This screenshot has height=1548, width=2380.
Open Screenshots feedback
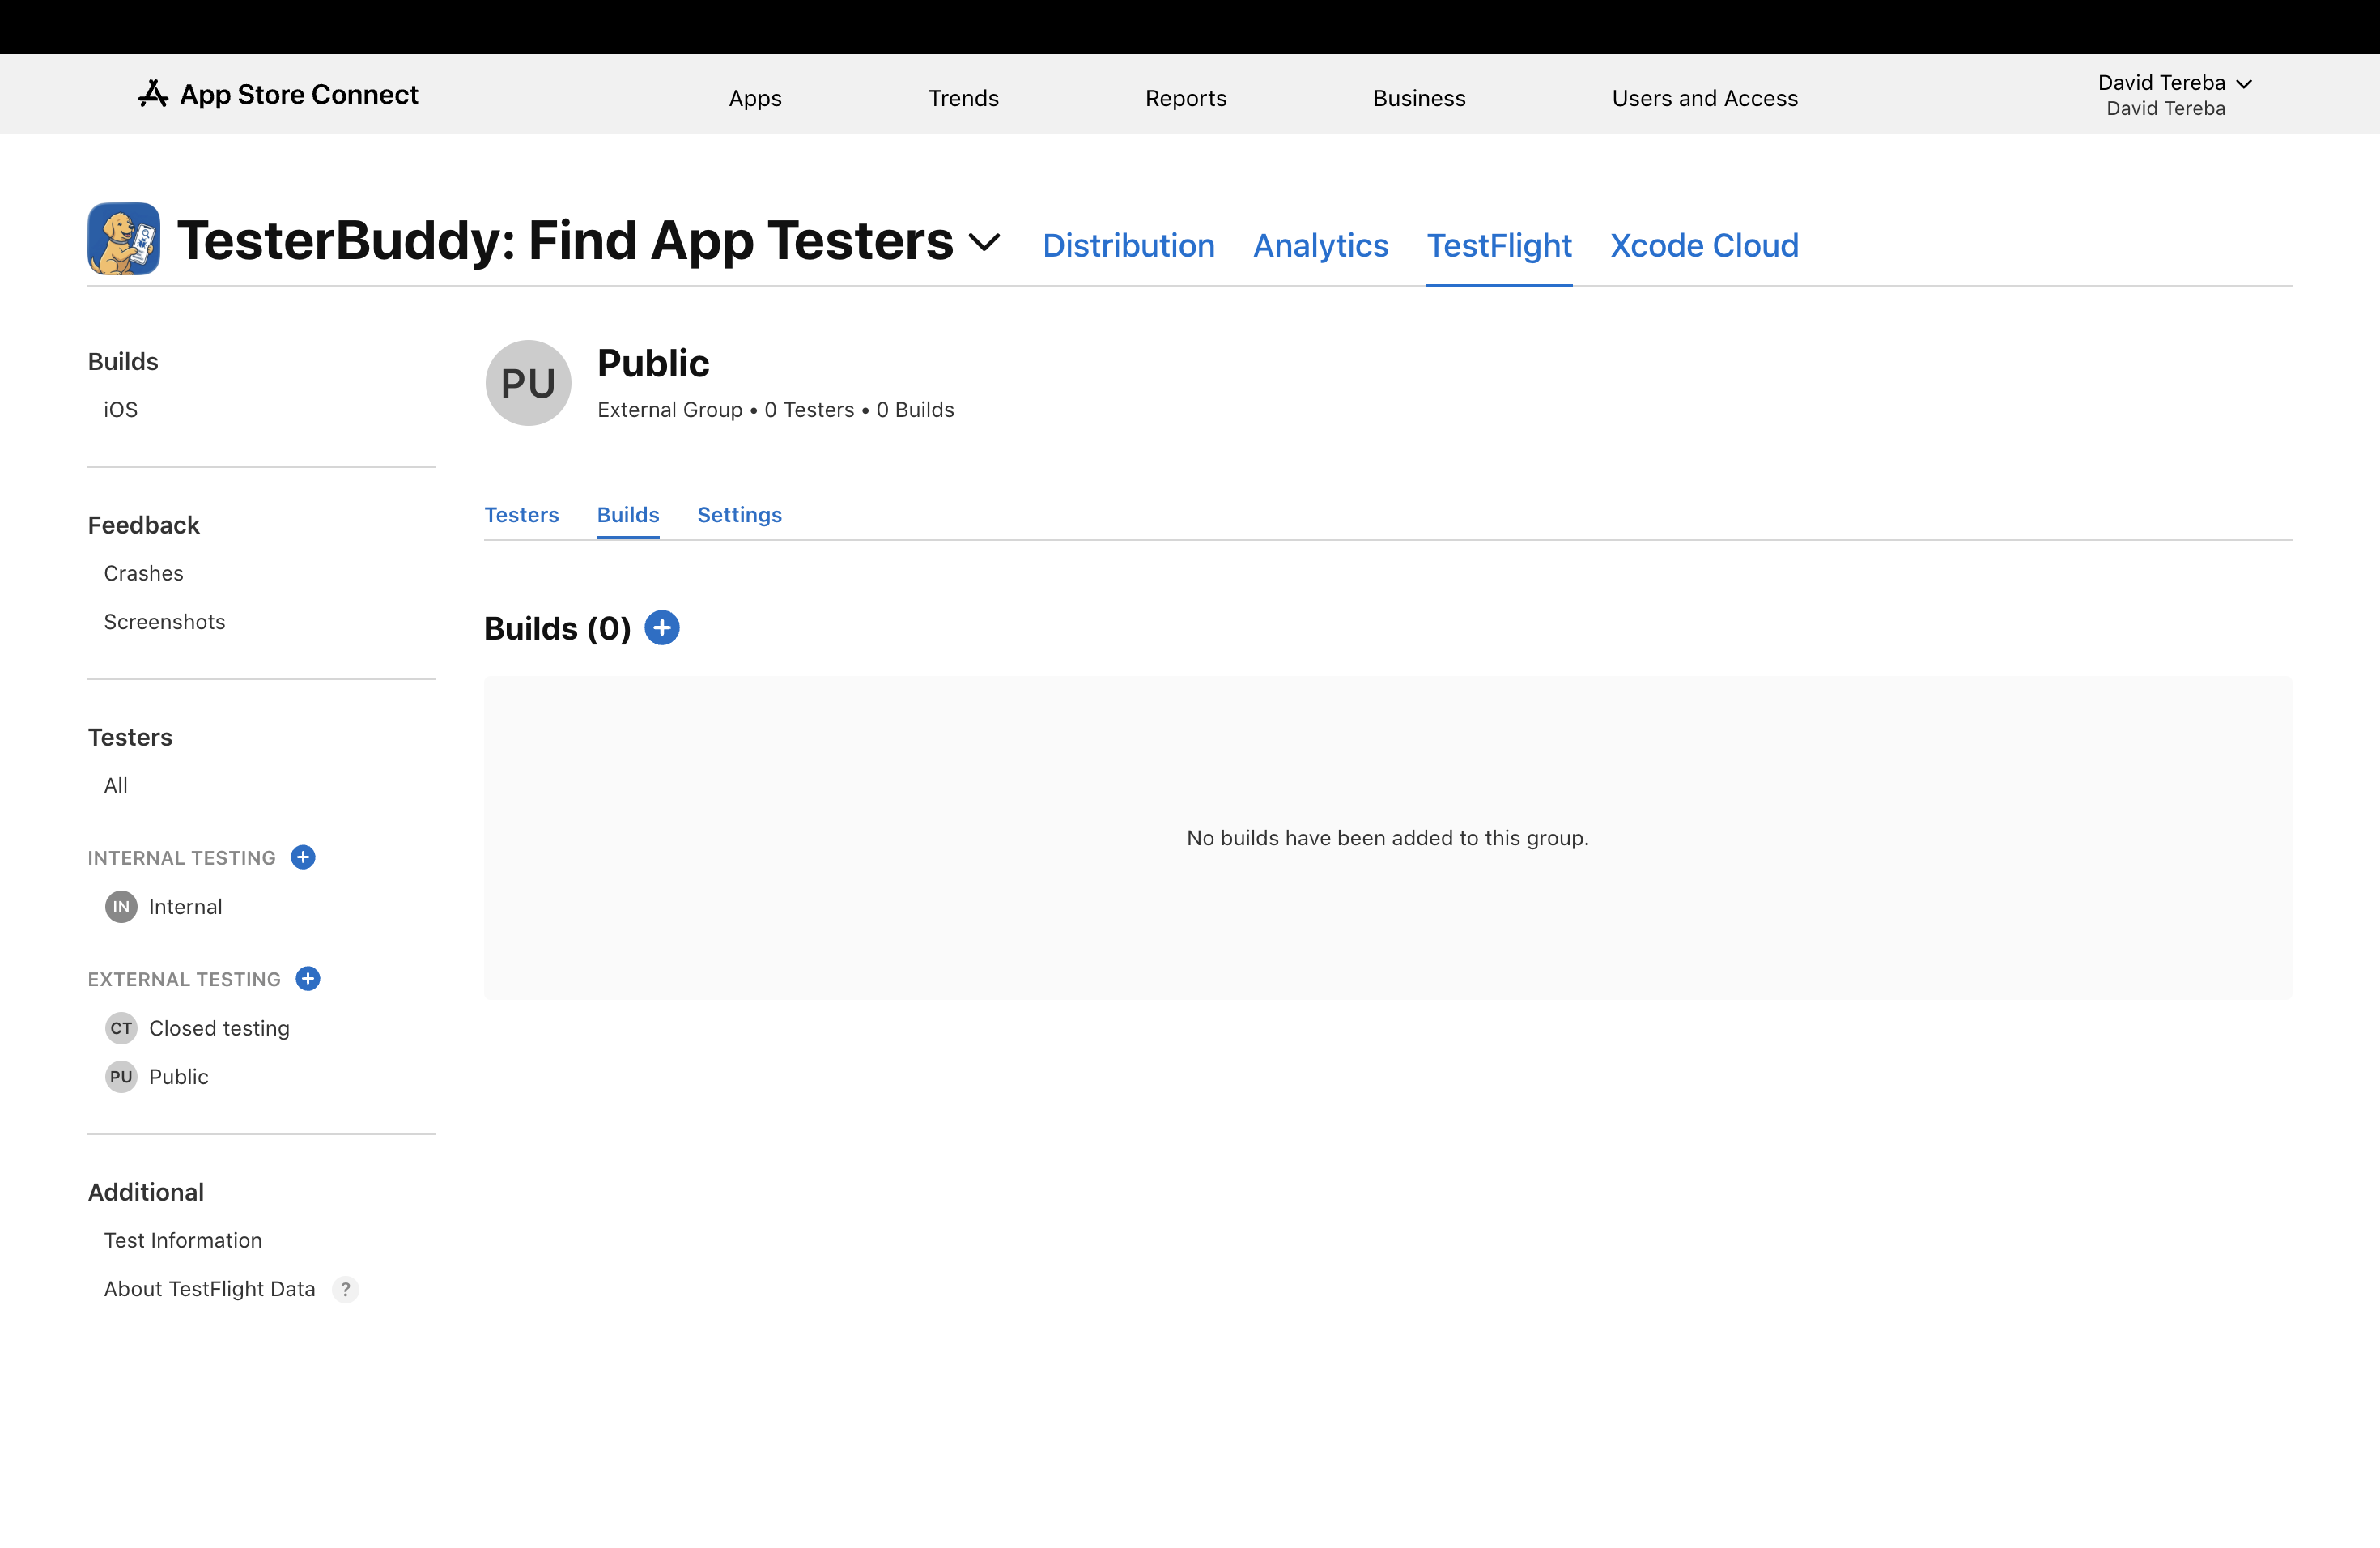165,622
